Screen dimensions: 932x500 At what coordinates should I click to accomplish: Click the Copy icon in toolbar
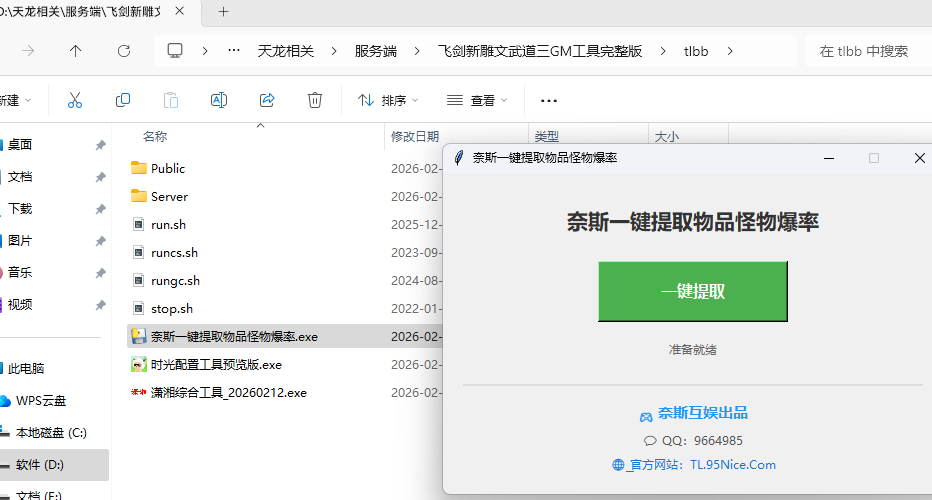click(x=122, y=100)
